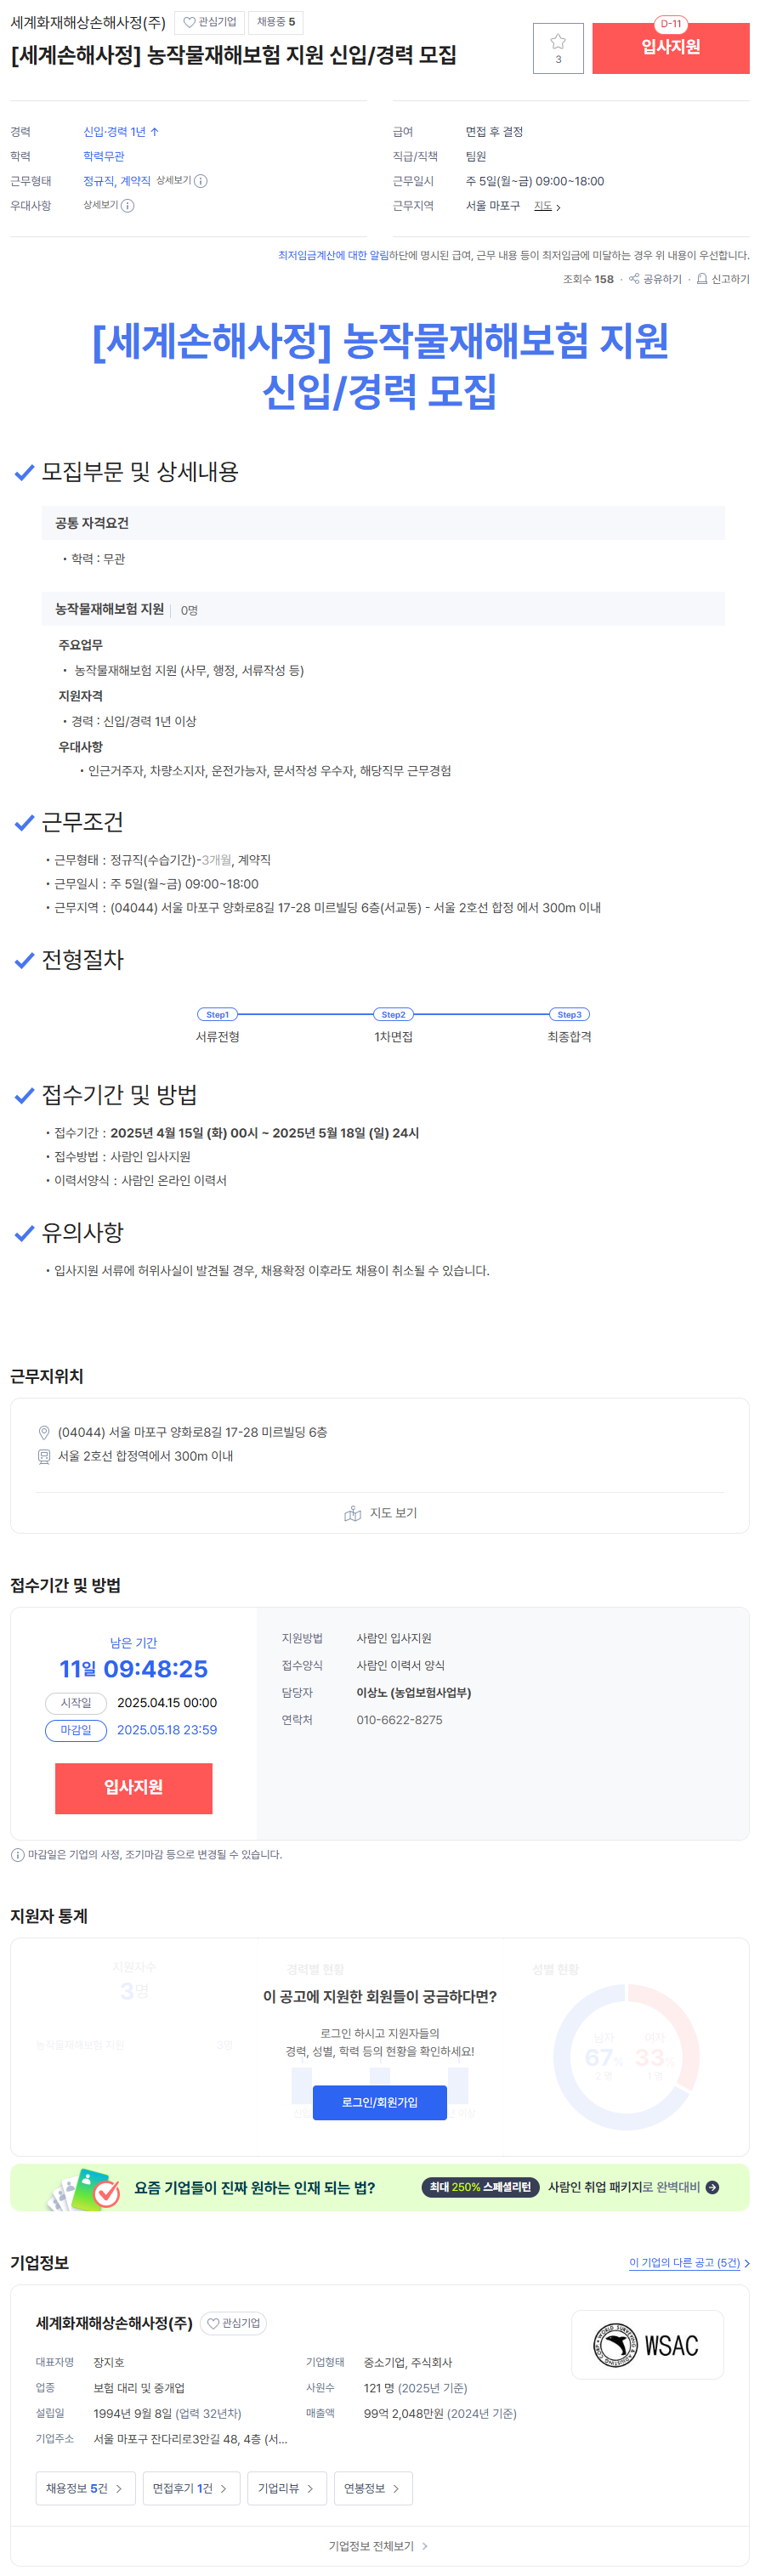This screenshot has width=760, height=2576.
Task: Click 로그인/회원가입 button in 지원자 통계
Action: click(x=380, y=2102)
